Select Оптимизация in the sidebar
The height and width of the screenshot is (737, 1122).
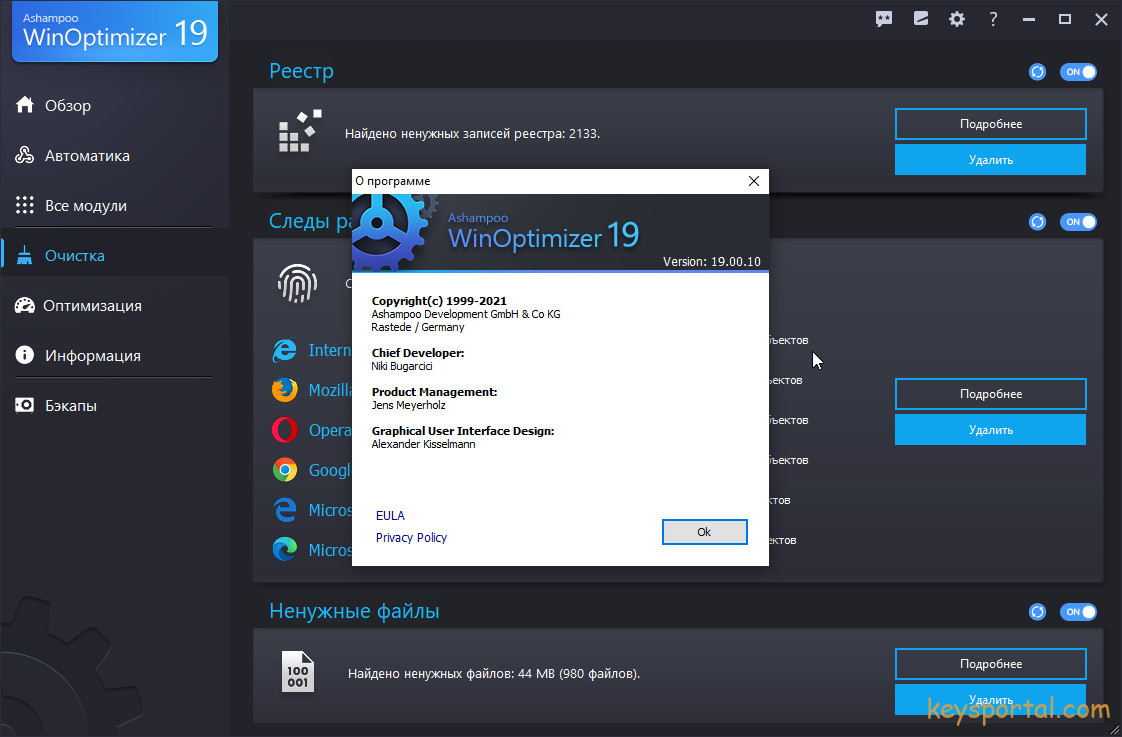[x=91, y=306]
